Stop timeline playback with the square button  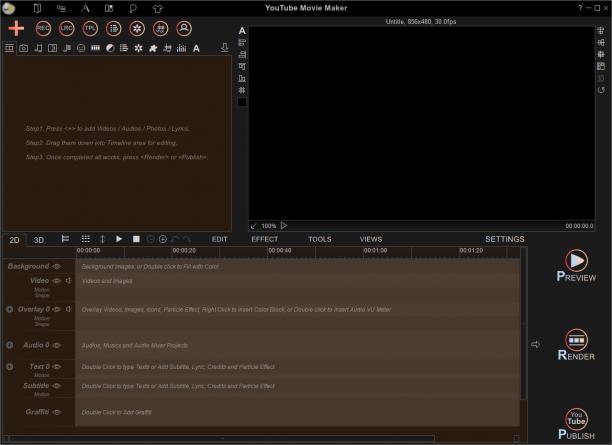136,239
